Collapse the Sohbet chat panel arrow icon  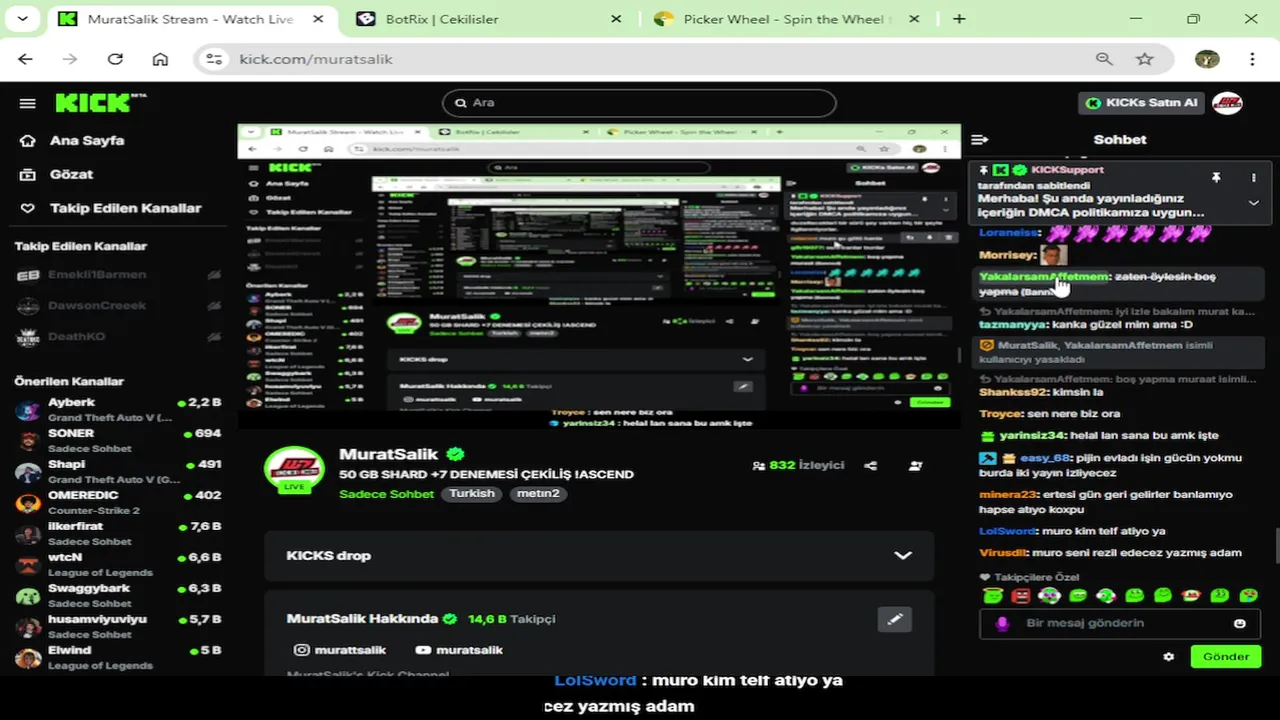pyautogui.click(x=980, y=140)
